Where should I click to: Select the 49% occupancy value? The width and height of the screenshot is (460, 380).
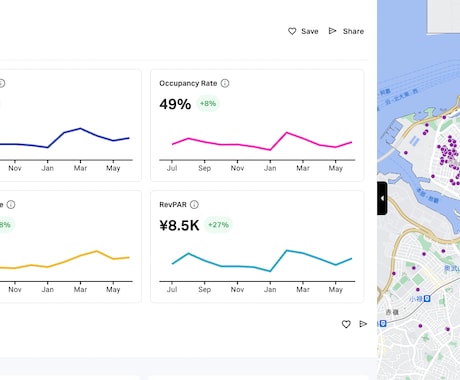click(175, 104)
